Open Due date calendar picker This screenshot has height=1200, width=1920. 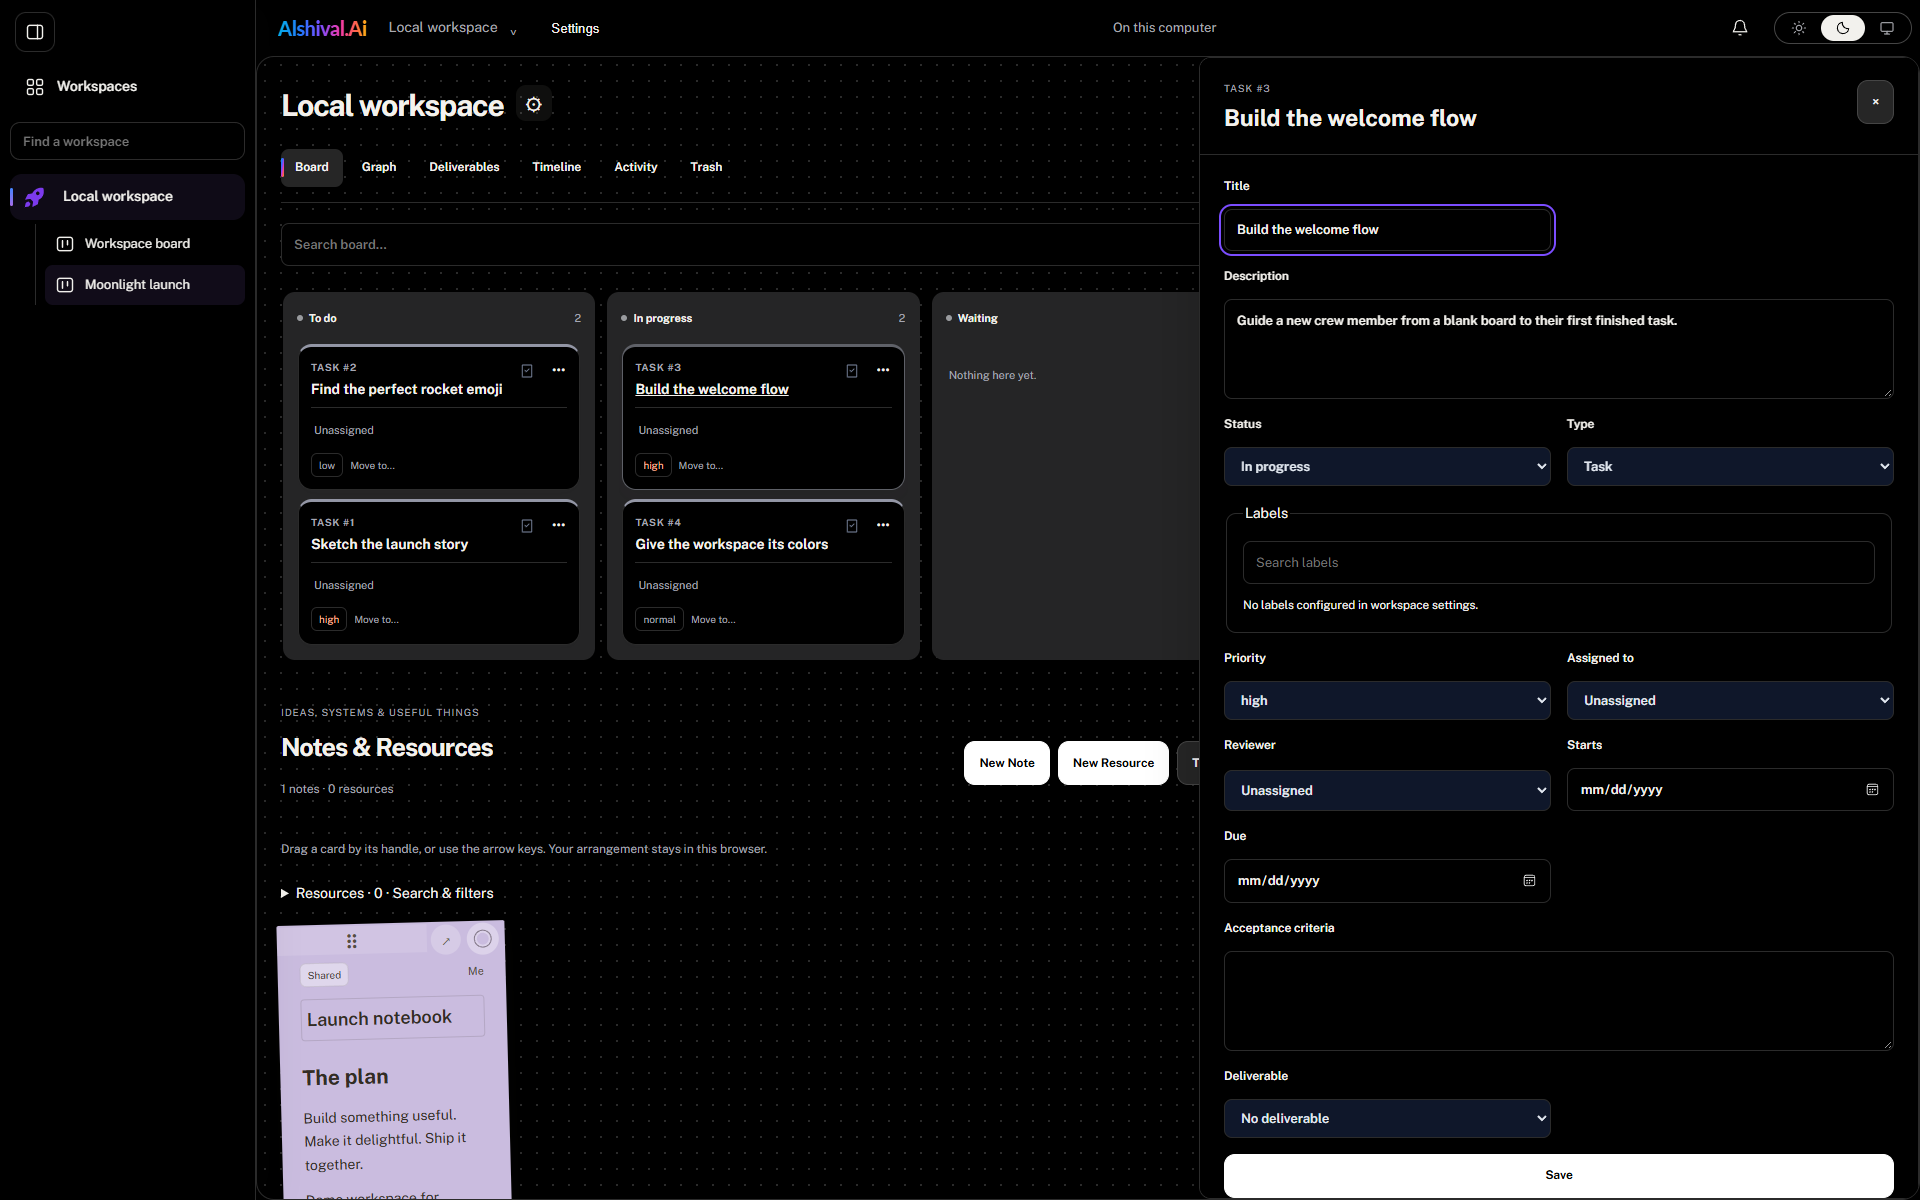1529,881
